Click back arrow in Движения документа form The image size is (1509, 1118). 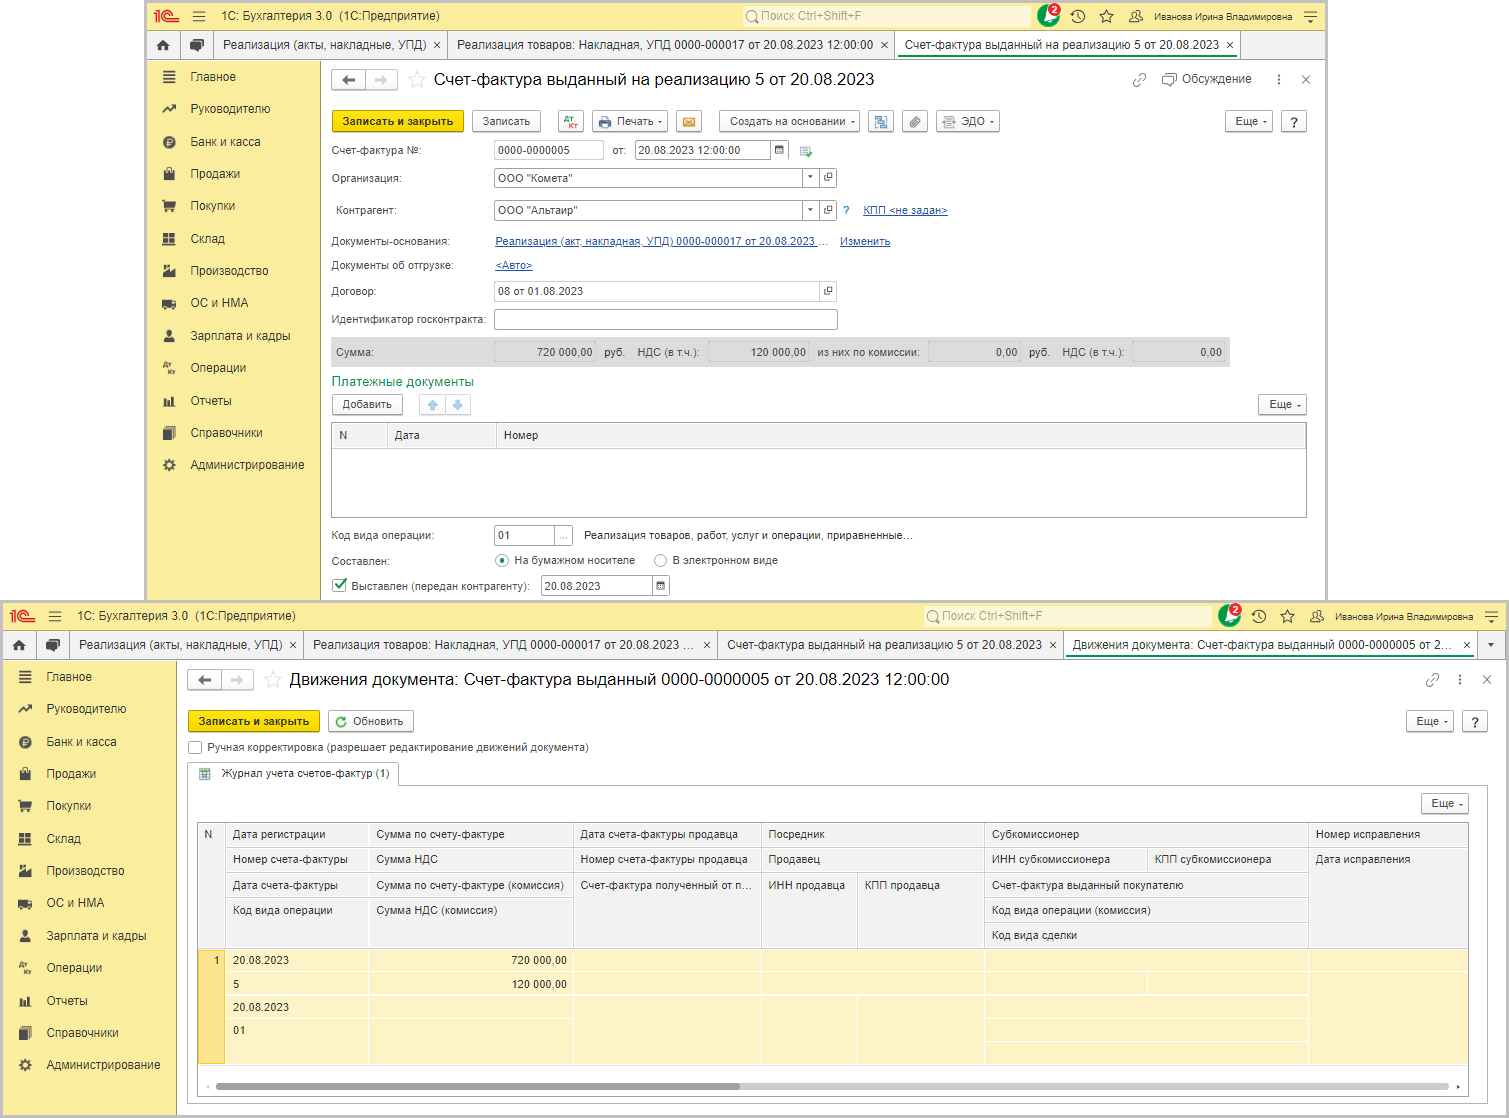pyautogui.click(x=204, y=680)
